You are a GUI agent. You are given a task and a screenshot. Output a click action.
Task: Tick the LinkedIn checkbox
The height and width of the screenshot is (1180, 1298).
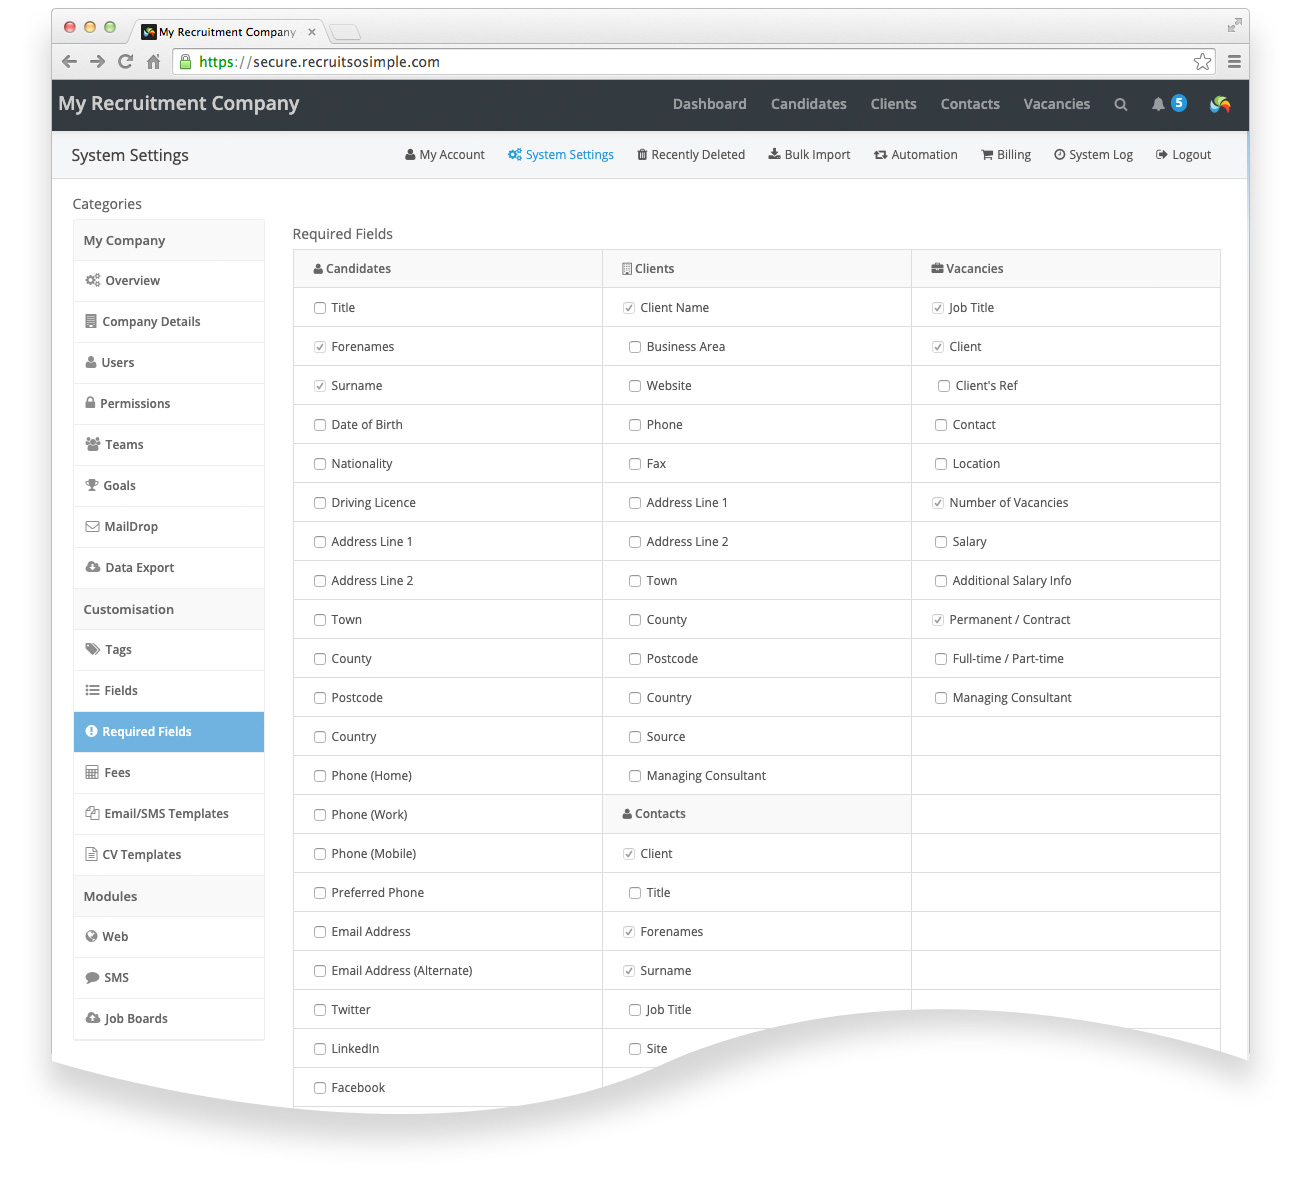click(x=320, y=1049)
